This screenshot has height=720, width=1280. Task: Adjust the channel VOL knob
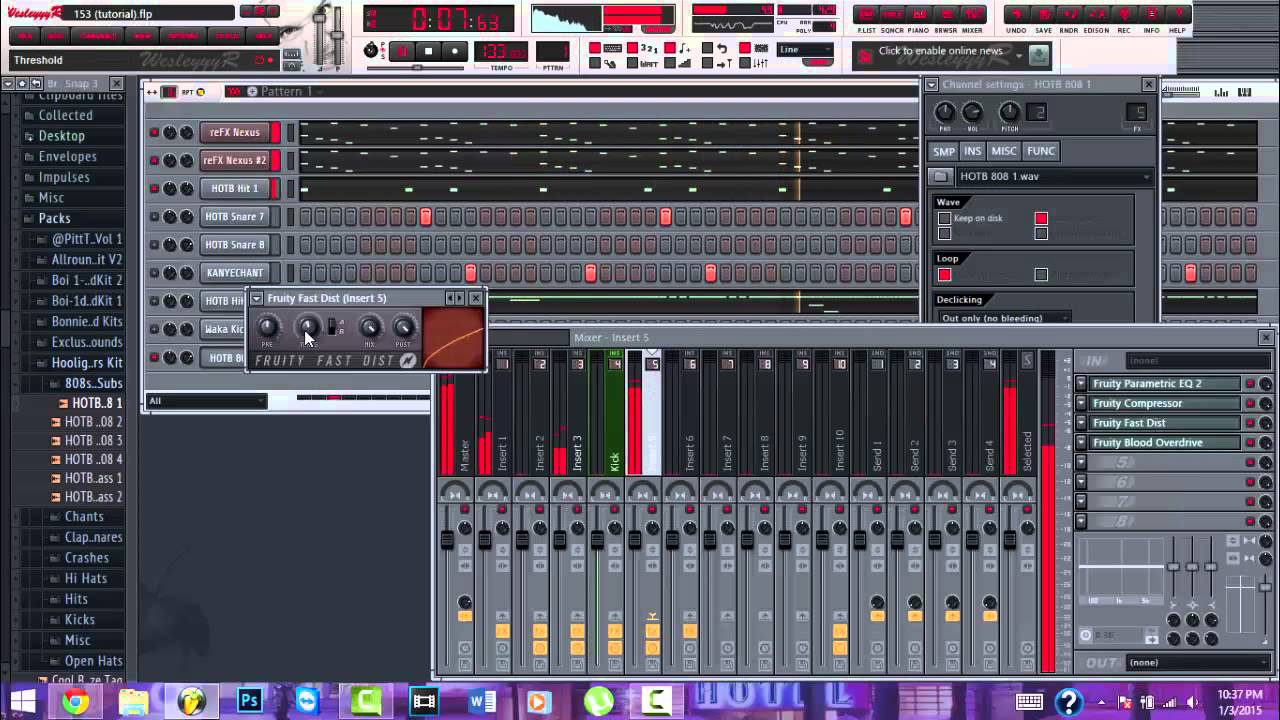click(x=972, y=112)
